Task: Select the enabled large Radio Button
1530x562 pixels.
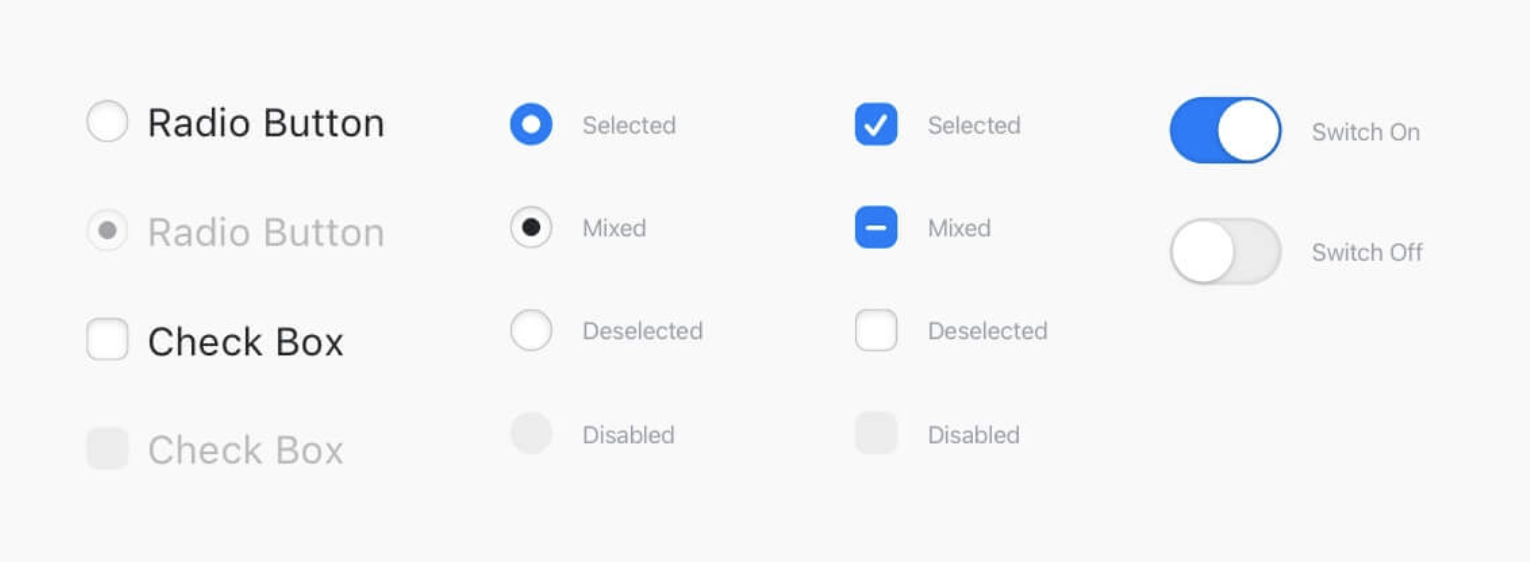Action: [107, 122]
